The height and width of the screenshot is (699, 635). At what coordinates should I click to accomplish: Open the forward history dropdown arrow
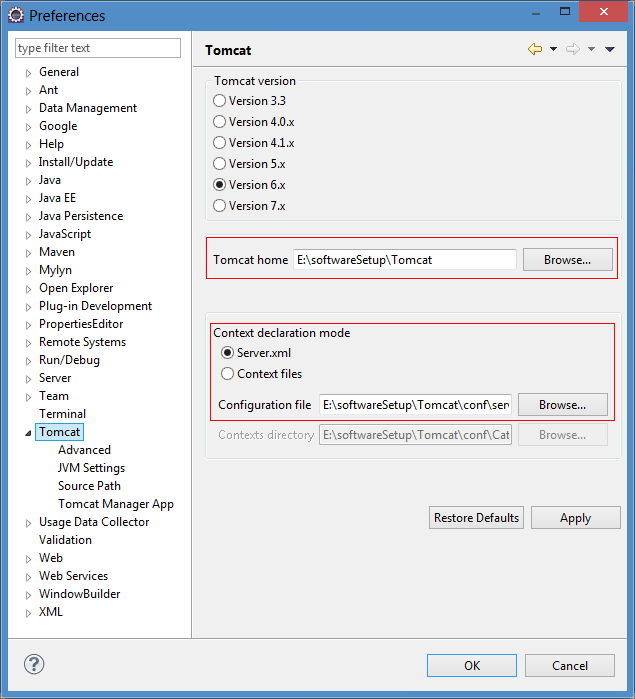(591, 49)
